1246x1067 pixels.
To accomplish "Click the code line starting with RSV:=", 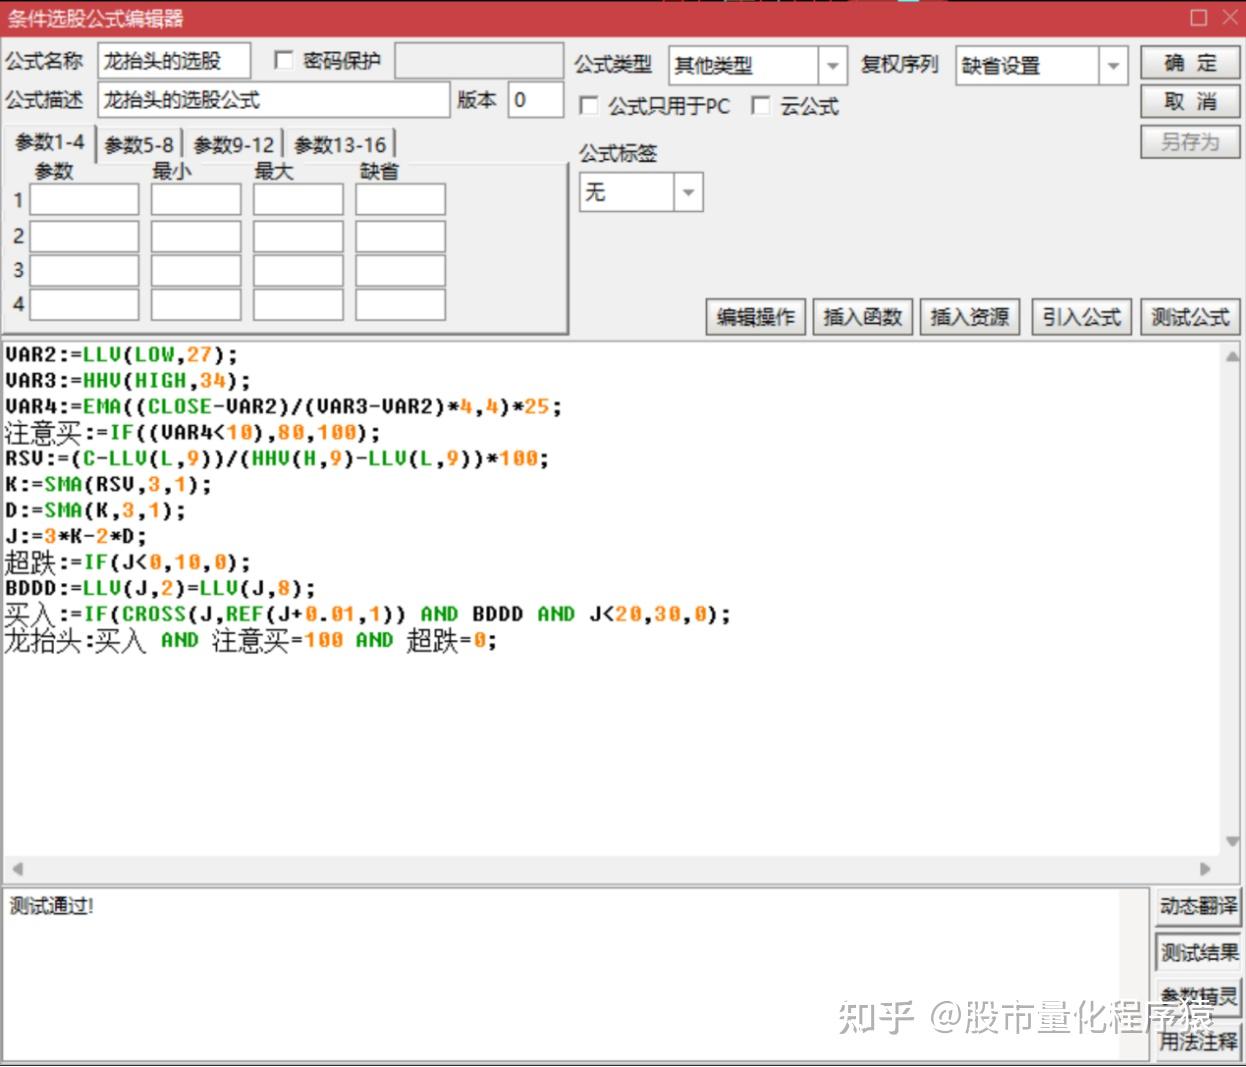I will (x=277, y=459).
